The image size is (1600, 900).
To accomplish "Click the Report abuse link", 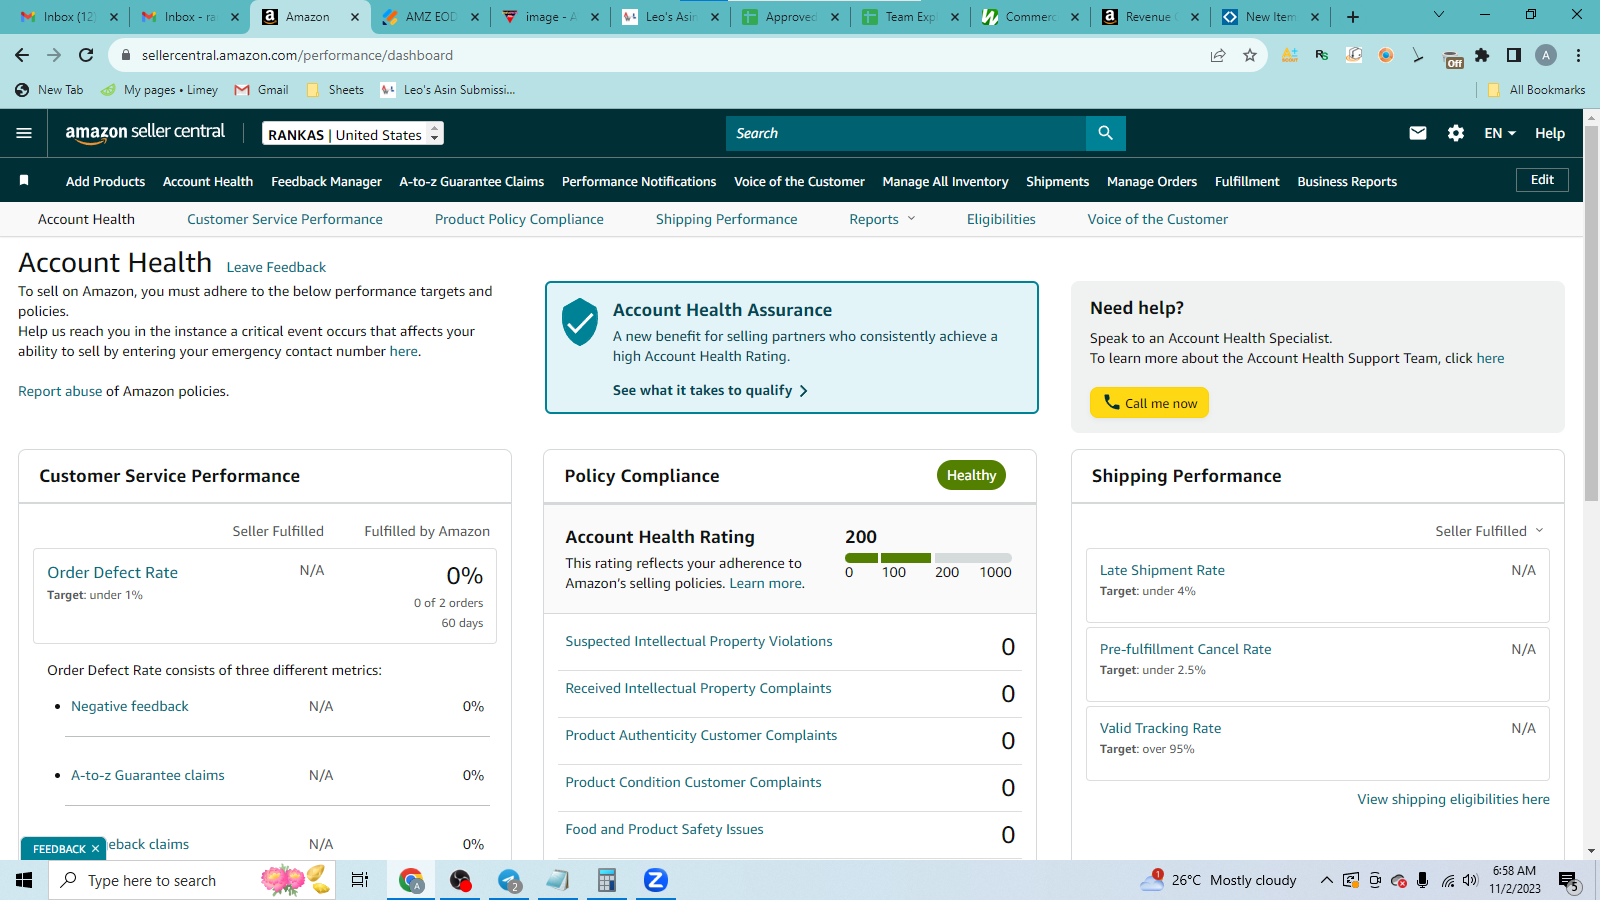I will pos(60,391).
